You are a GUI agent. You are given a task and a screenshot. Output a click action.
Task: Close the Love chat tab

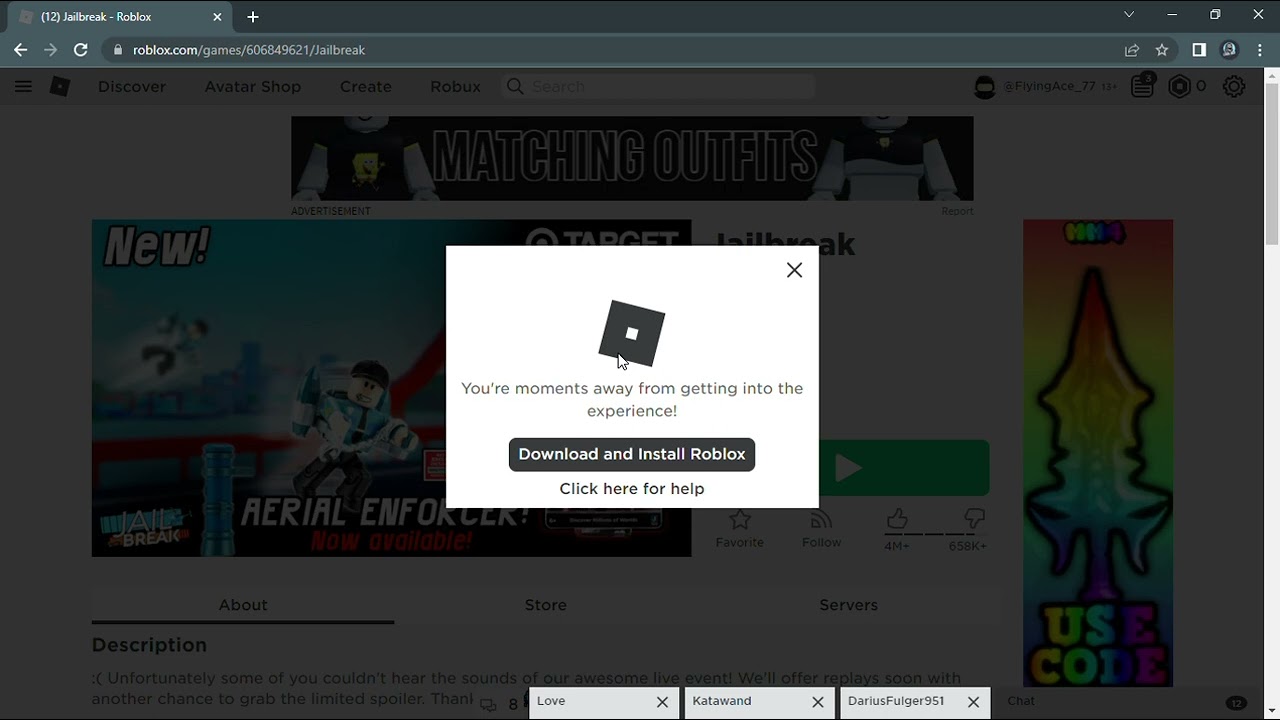click(x=662, y=702)
